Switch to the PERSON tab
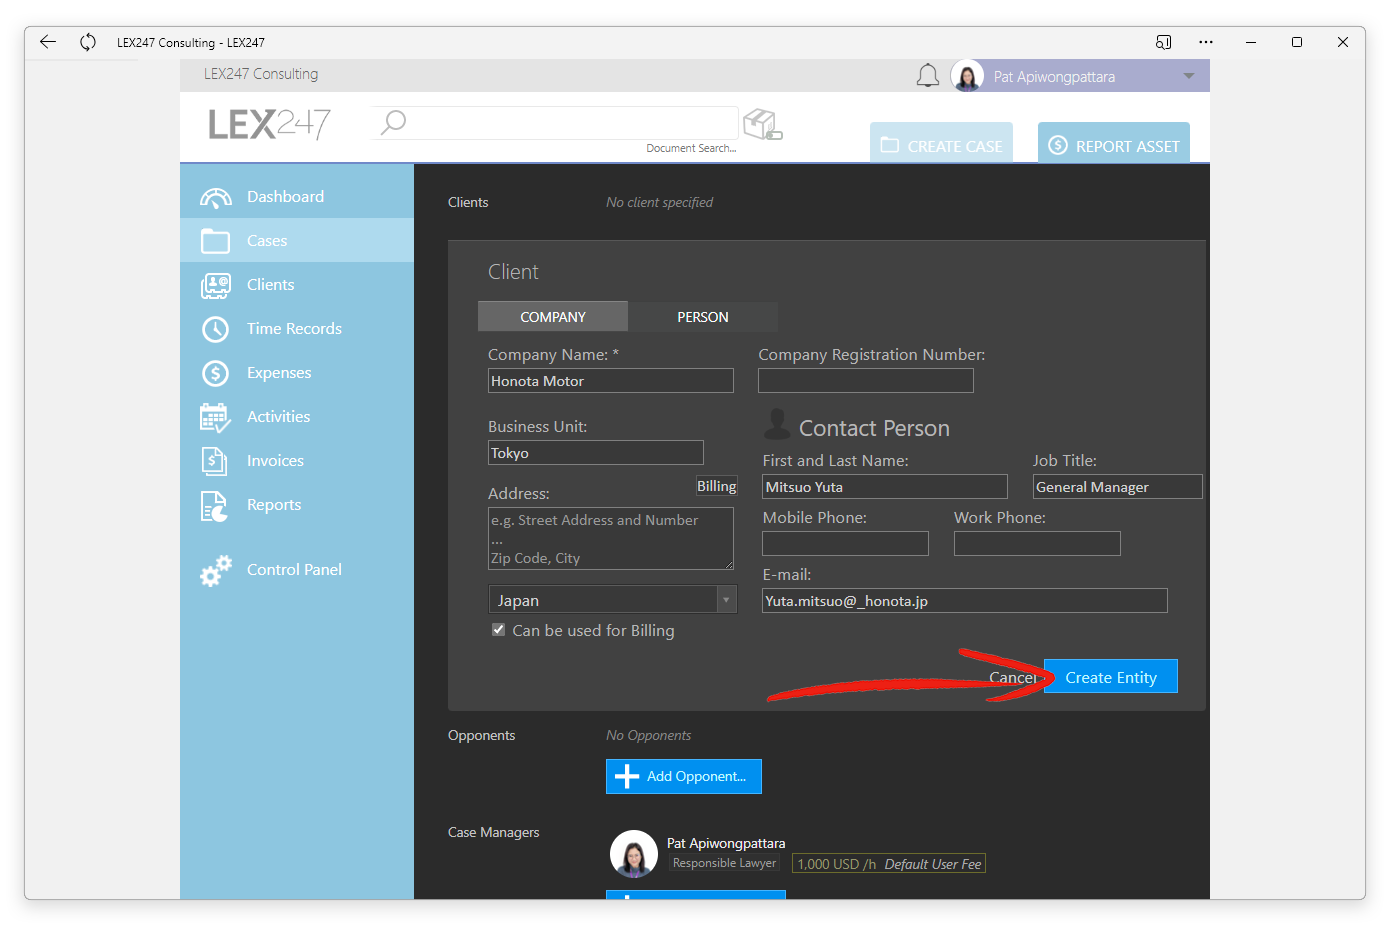1390x925 pixels. [x=703, y=317]
